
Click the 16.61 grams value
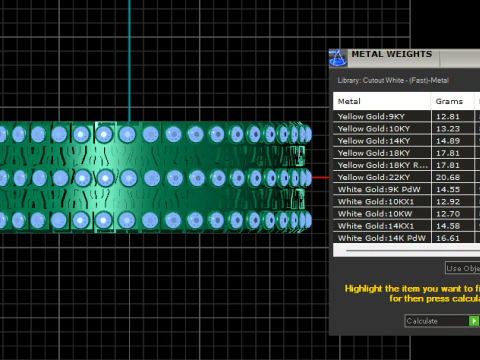448,238
